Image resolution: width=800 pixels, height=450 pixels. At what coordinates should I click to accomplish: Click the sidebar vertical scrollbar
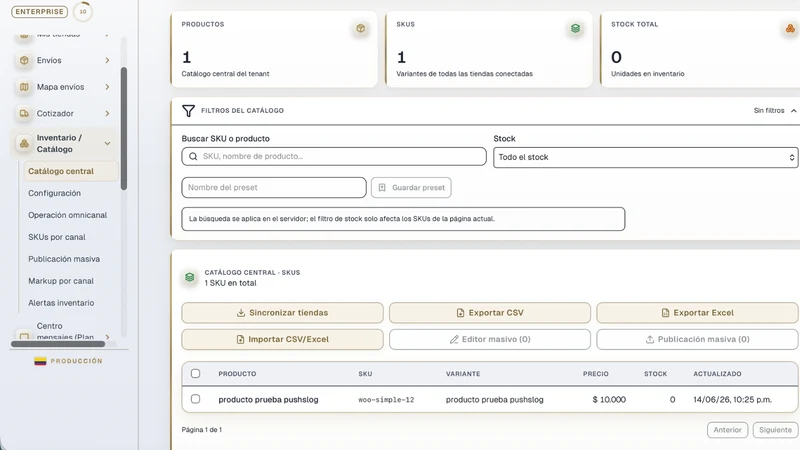pyautogui.click(x=123, y=128)
